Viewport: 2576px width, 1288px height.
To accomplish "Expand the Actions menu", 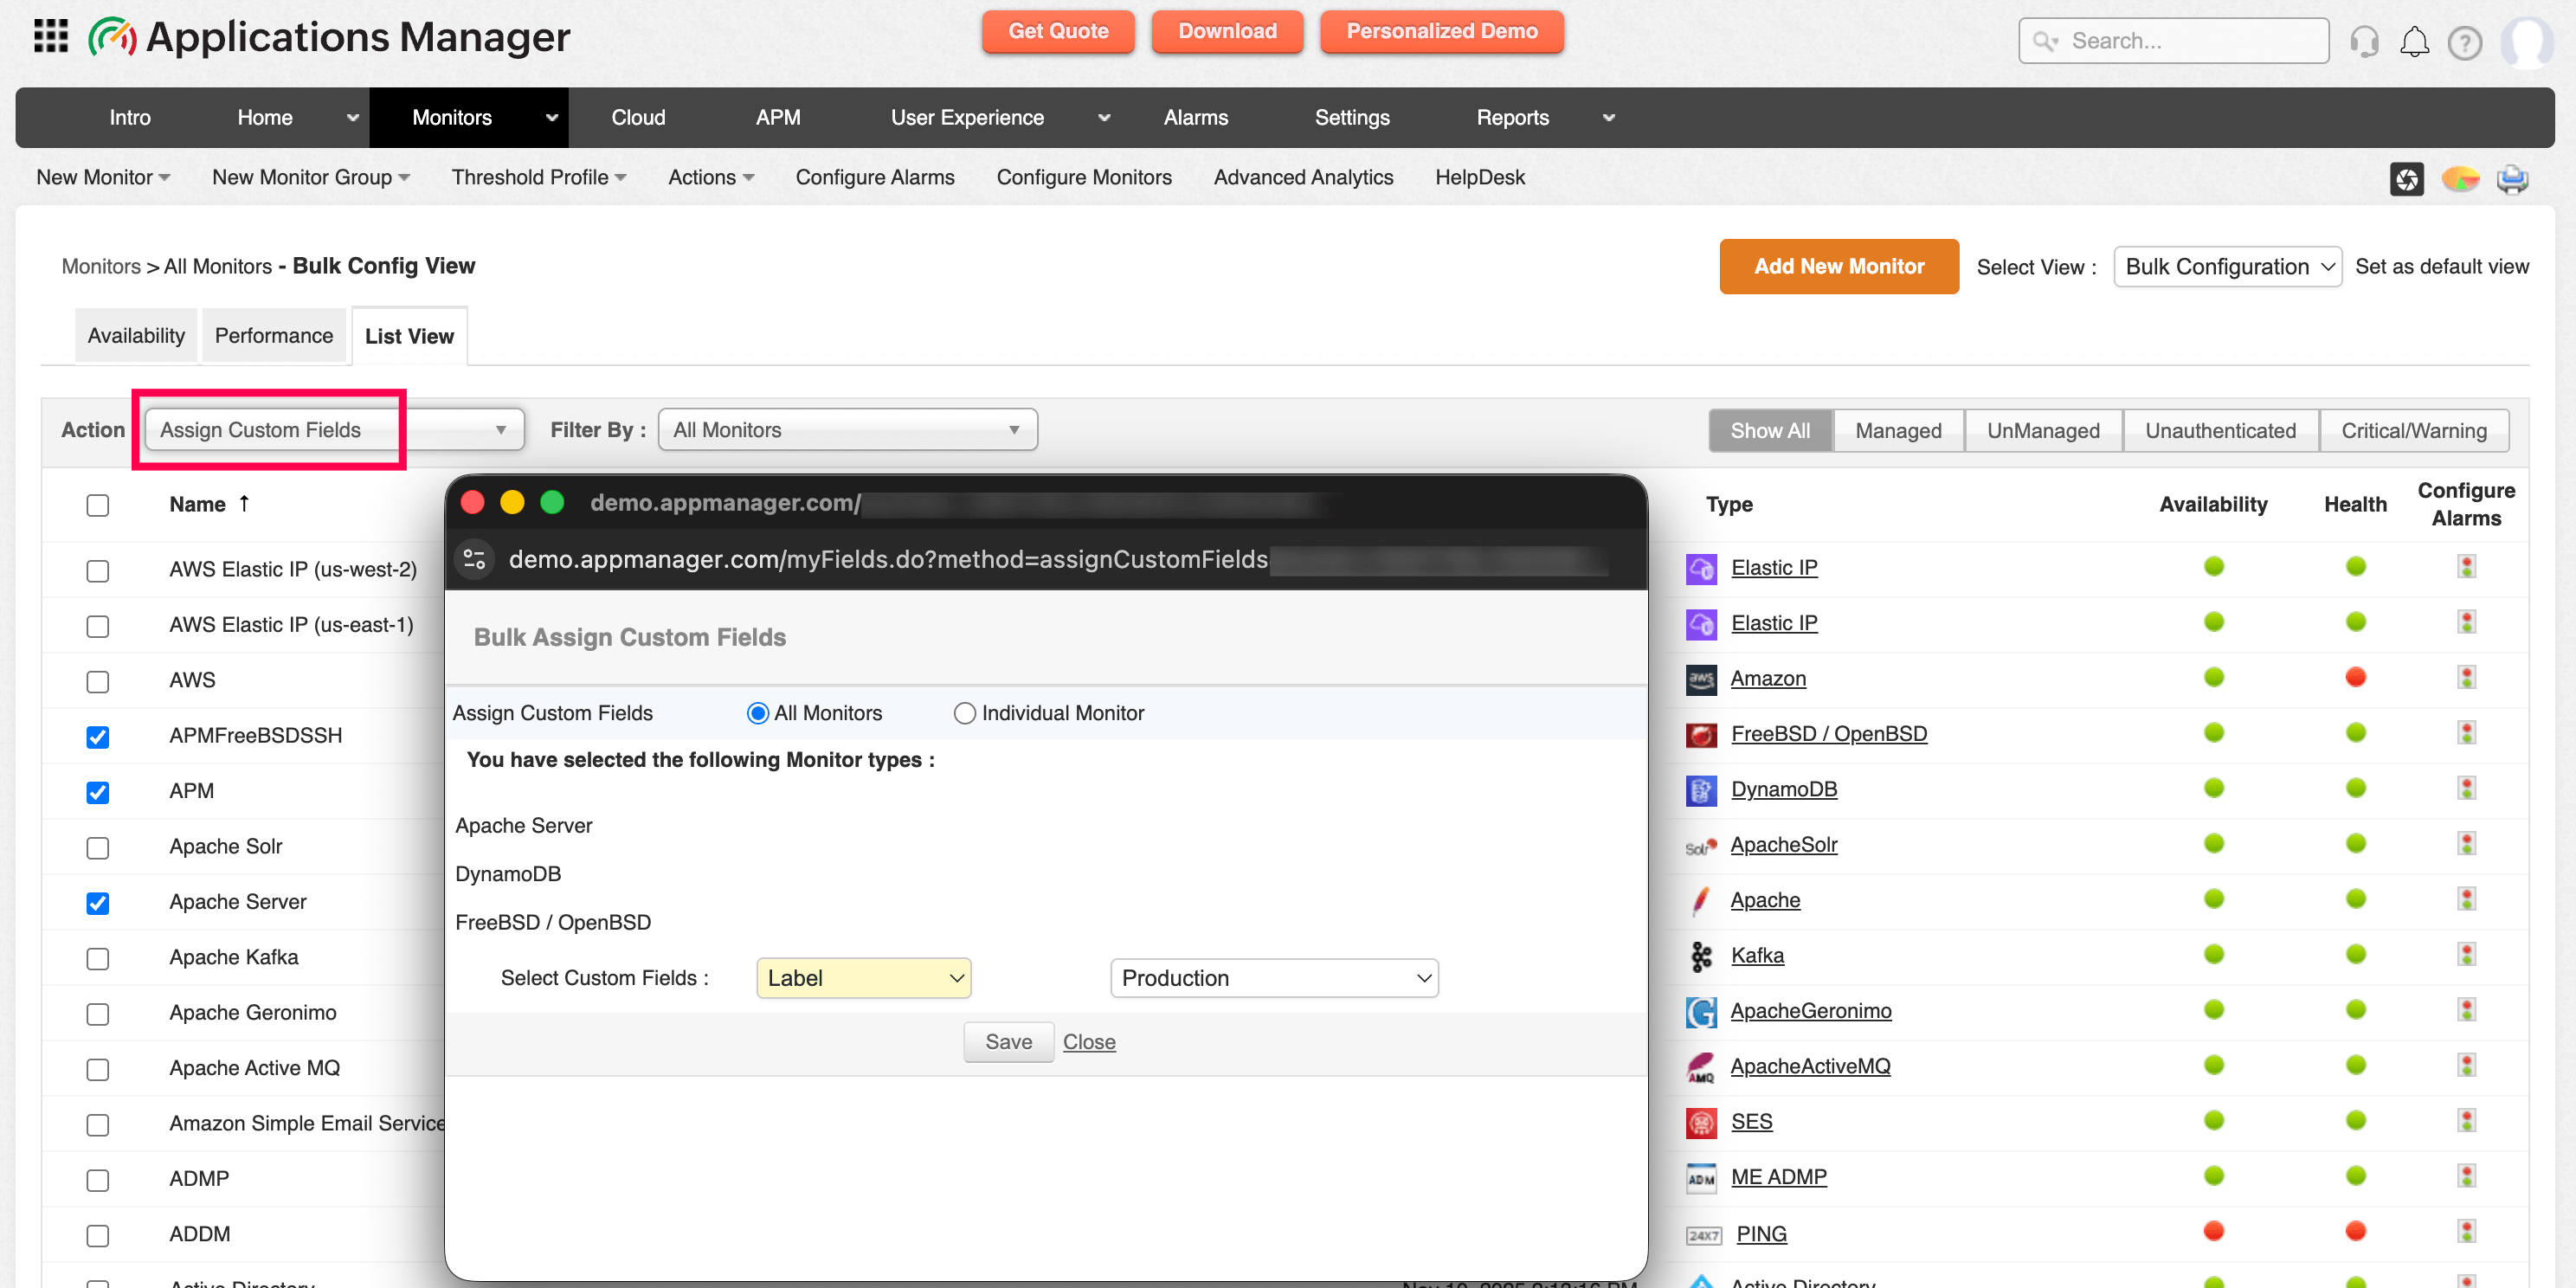I will pyautogui.click(x=711, y=177).
